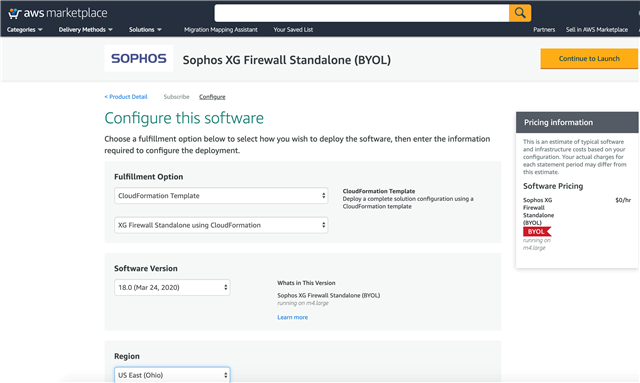Open the CloudFormation Template fulfillment dropdown
640x383 pixels.
[221, 196]
